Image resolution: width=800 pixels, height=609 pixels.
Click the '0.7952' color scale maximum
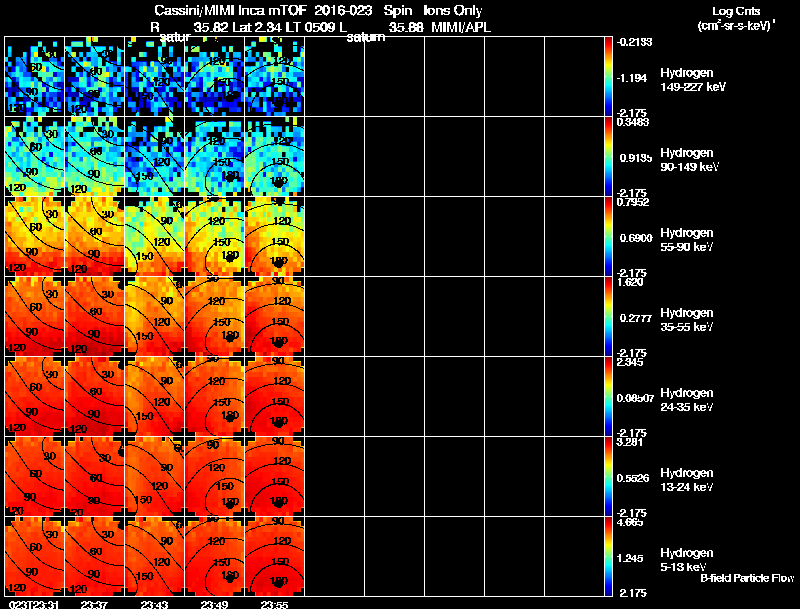pyautogui.click(x=633, y=202)
